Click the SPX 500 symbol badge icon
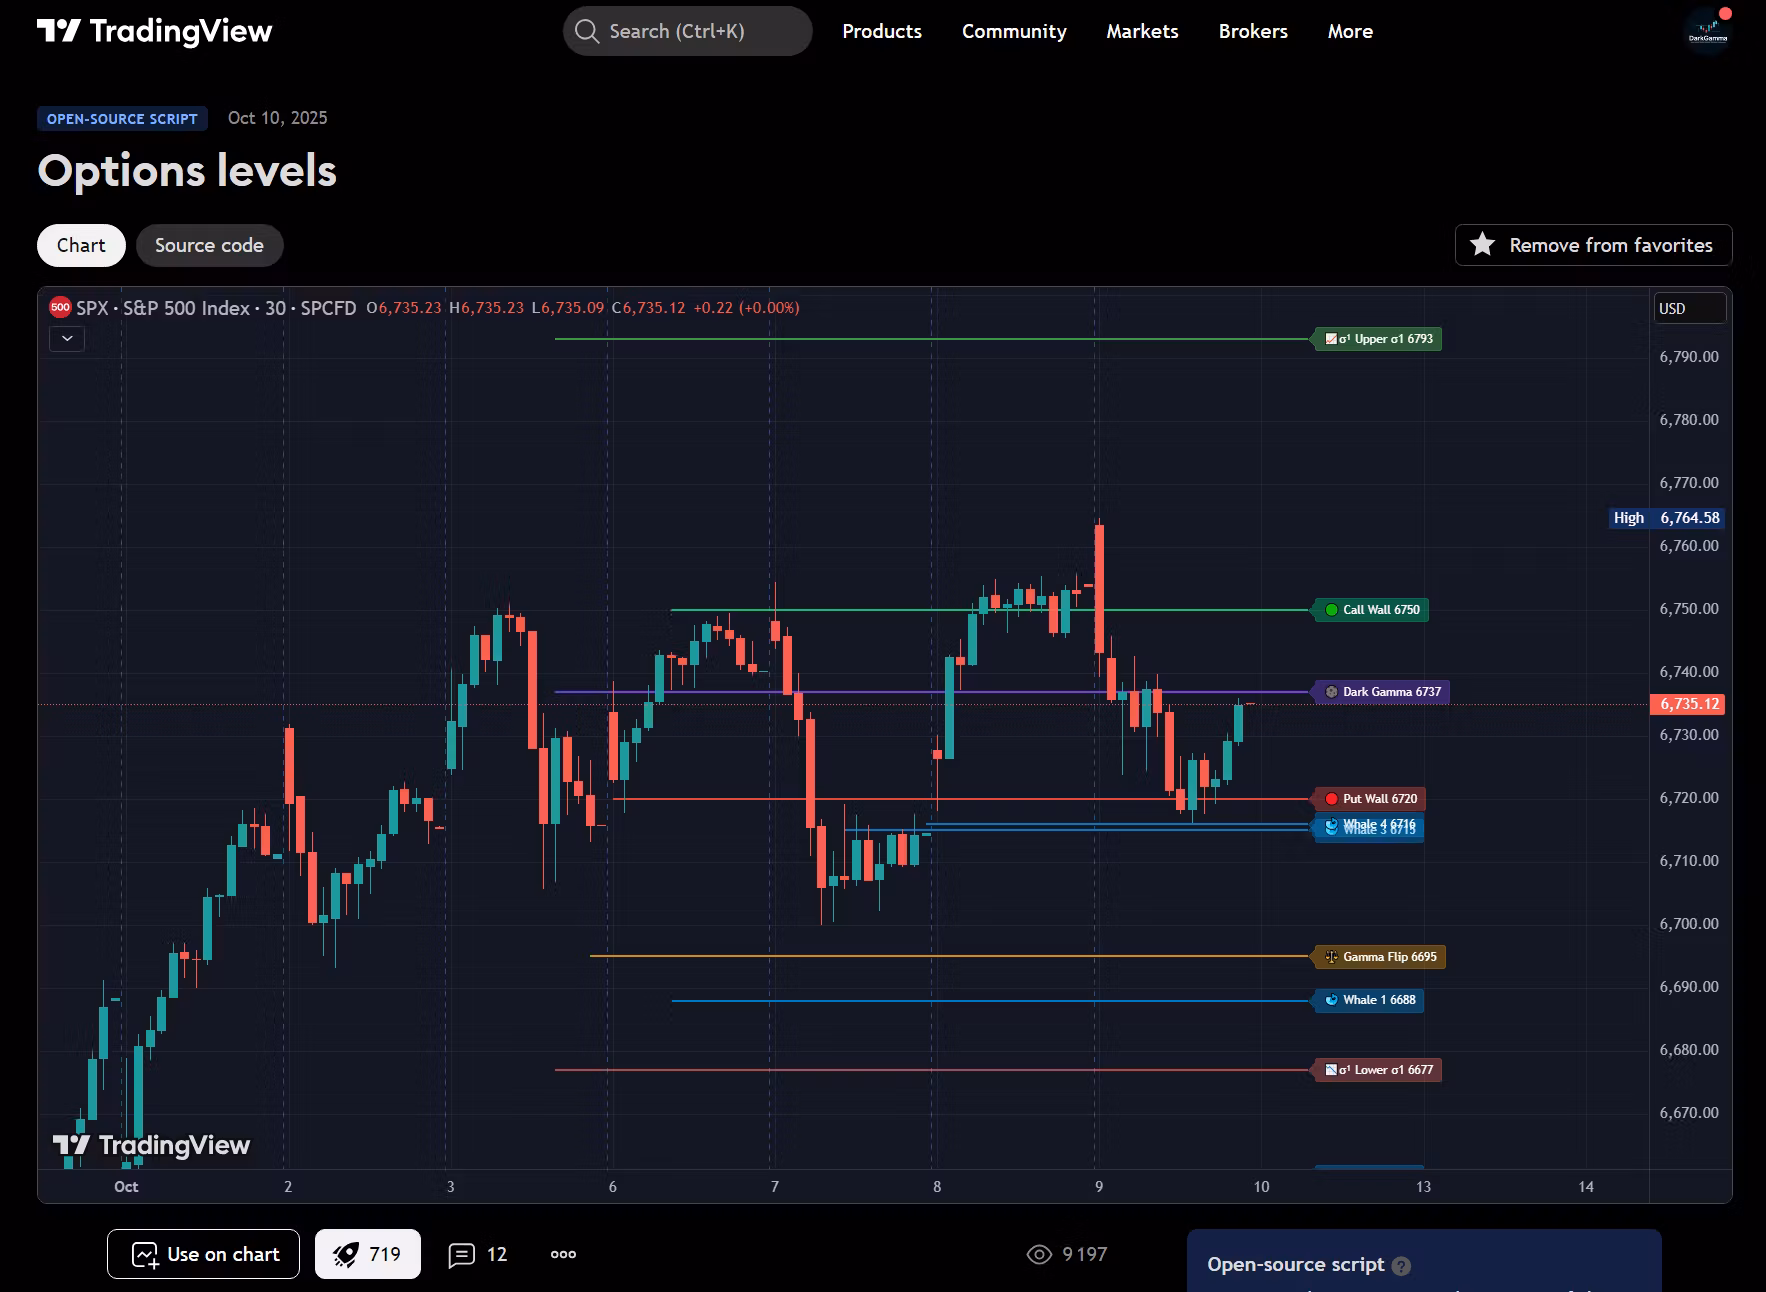1766x1292 pixels. point(60,308)
